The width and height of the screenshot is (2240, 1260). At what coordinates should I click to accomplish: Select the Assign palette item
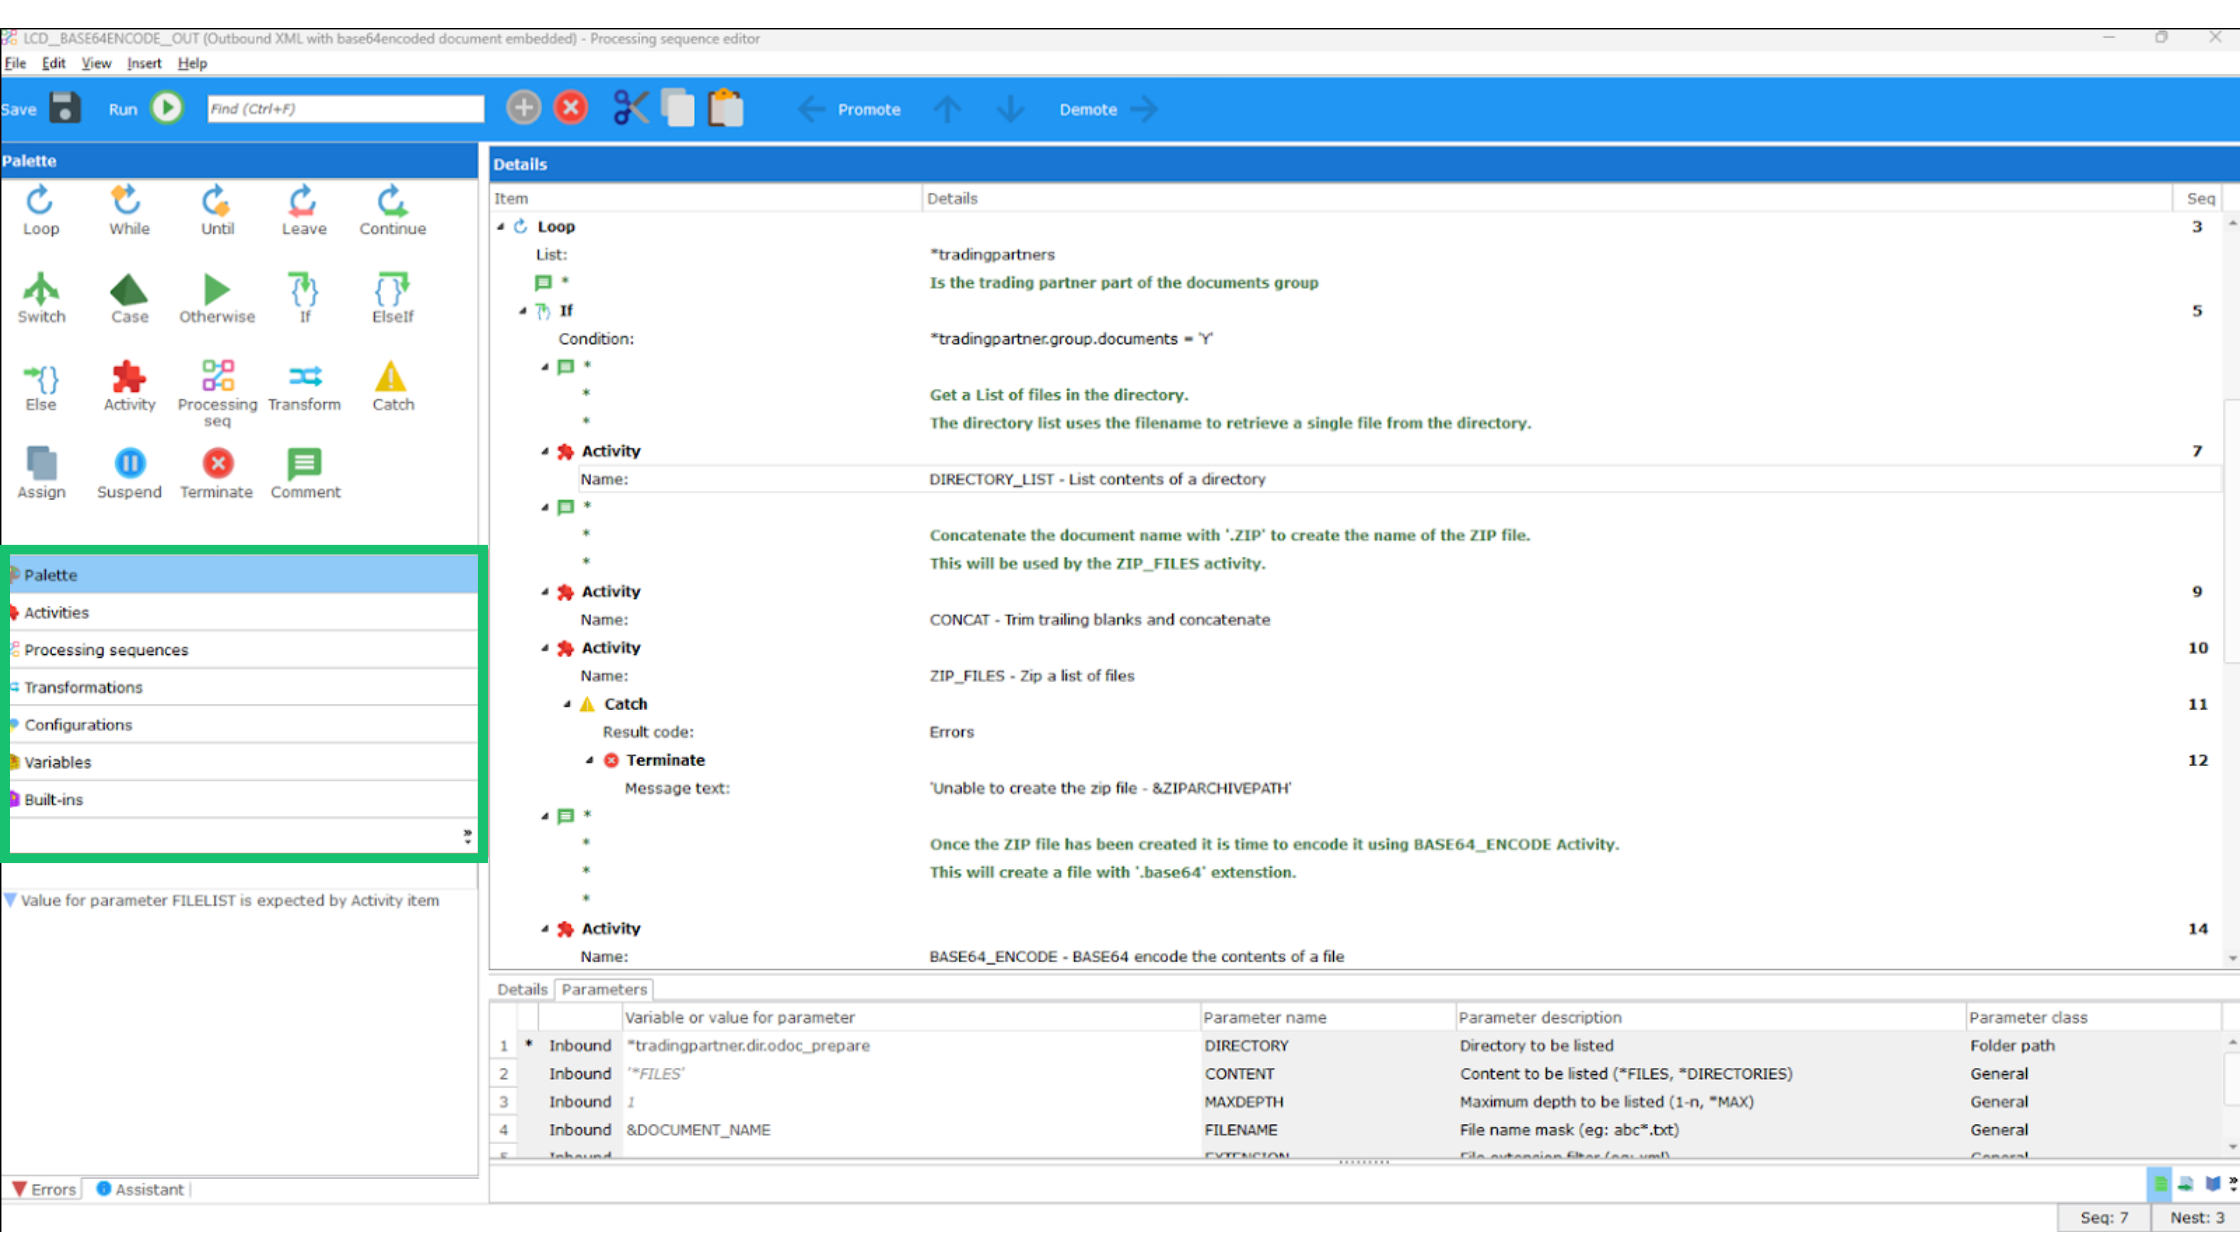click(x=41, y=474)
